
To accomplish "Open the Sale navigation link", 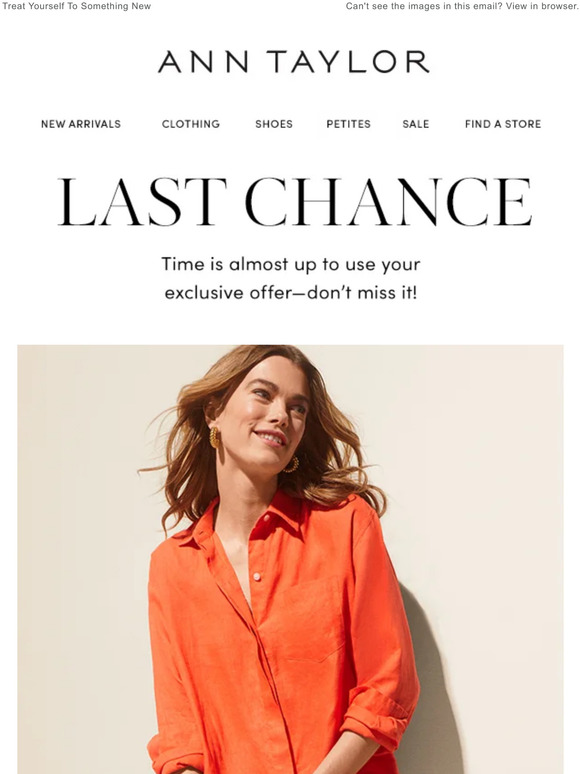I will (x=416, y=124).
